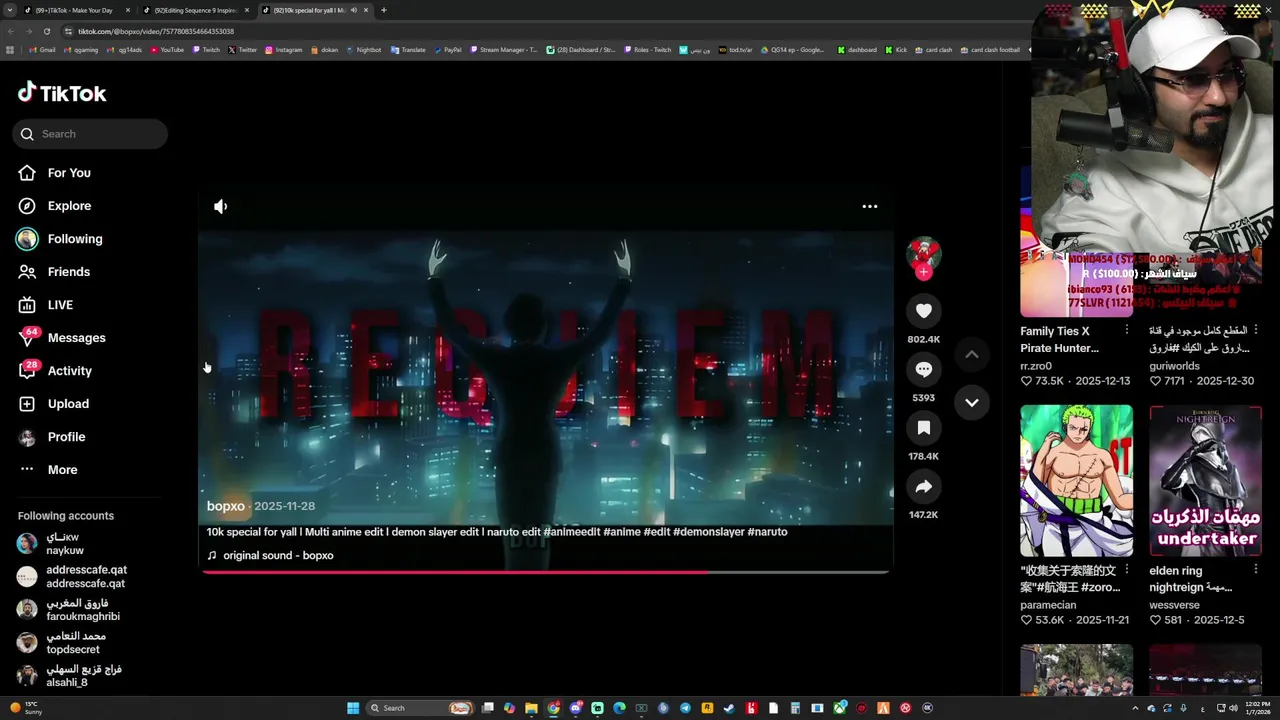Reload the page in browser
This screenshot has width=1280, height=720.
point(46,31)
